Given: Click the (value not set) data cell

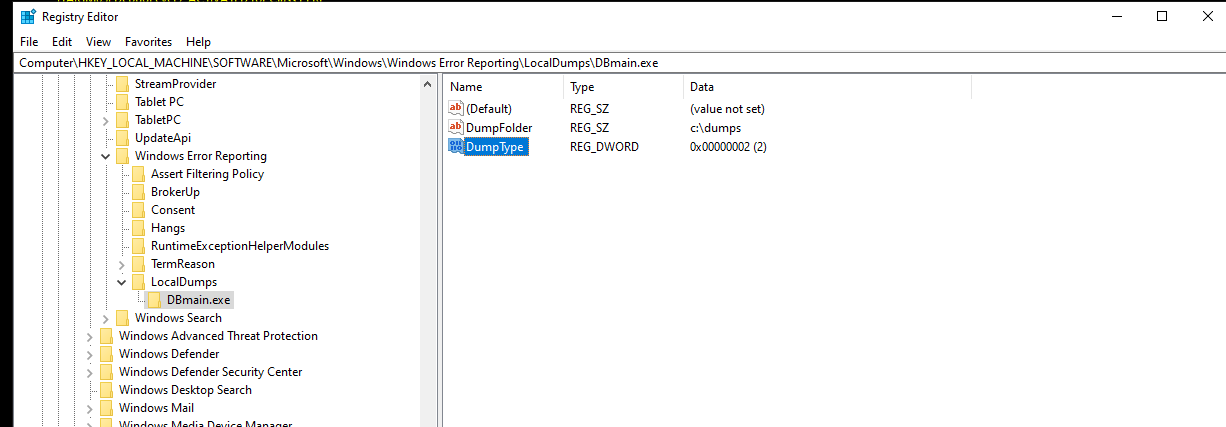Looking at the screenshot, I should 727,108.
